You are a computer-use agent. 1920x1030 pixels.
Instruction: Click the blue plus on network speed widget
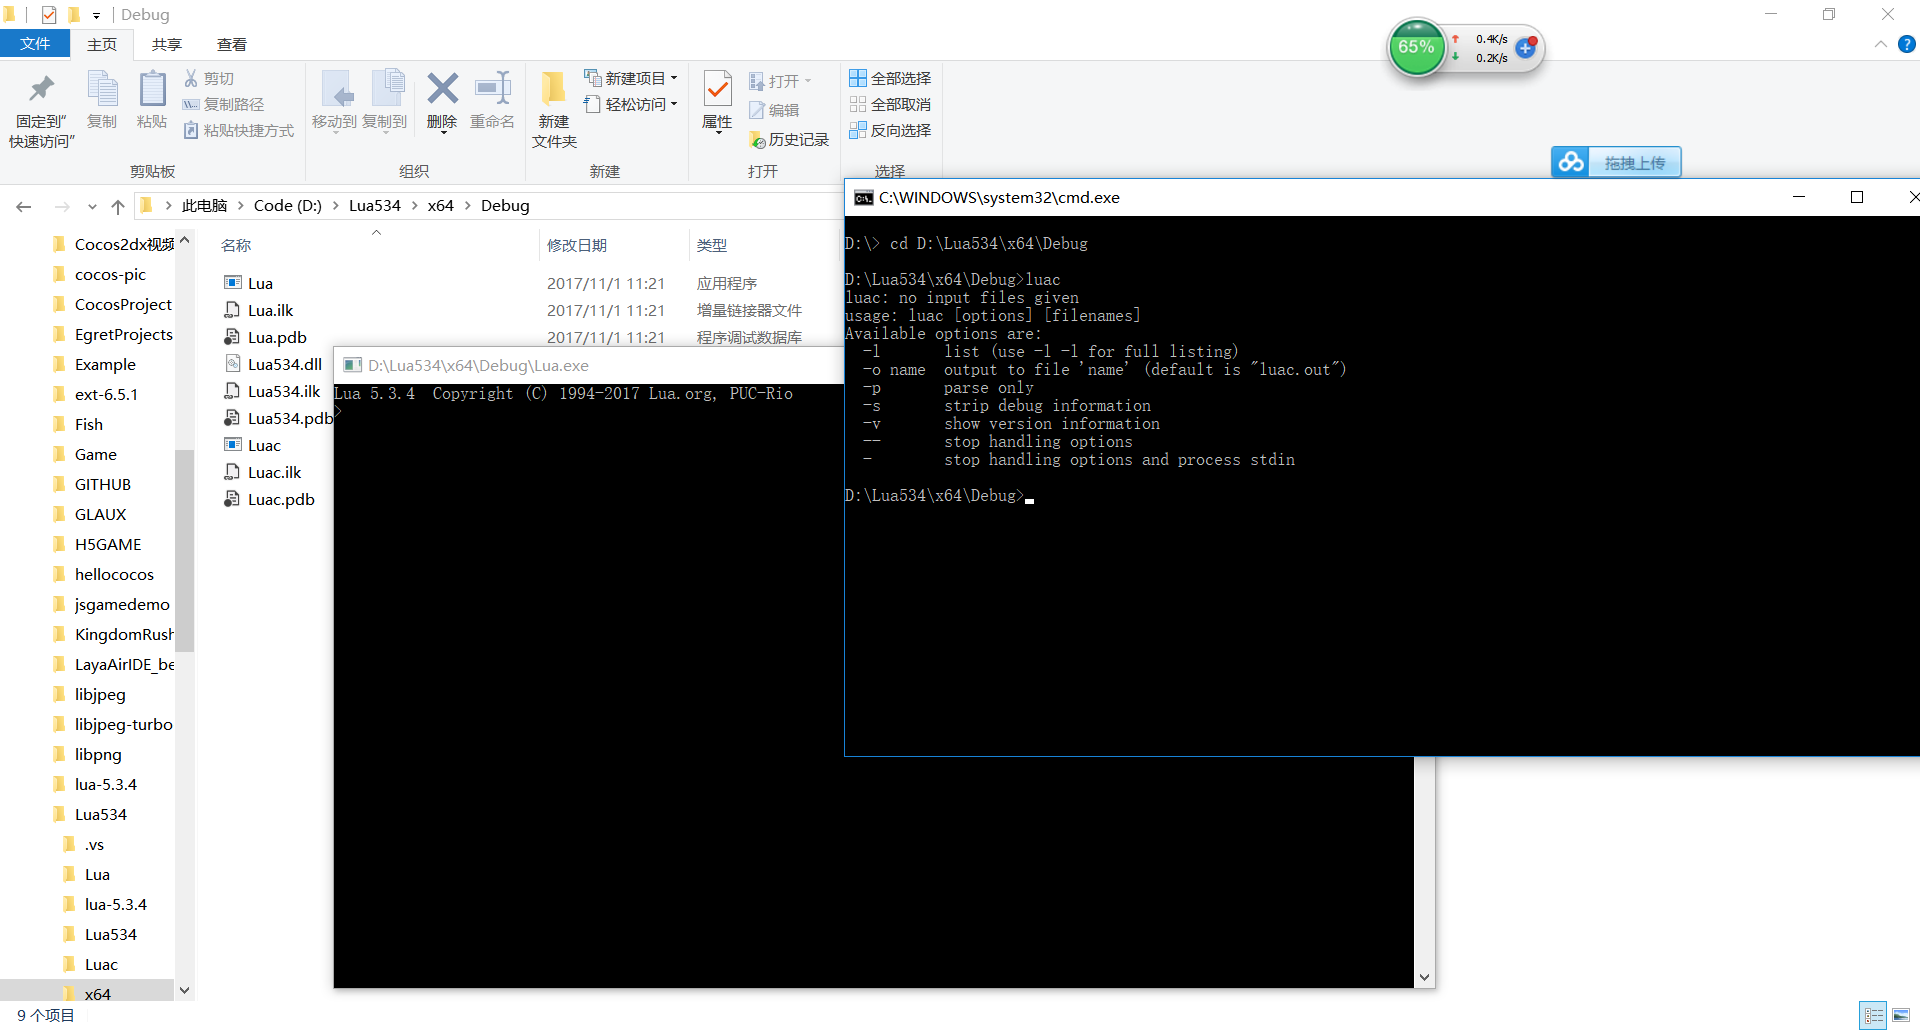(x=1525, y=48)
